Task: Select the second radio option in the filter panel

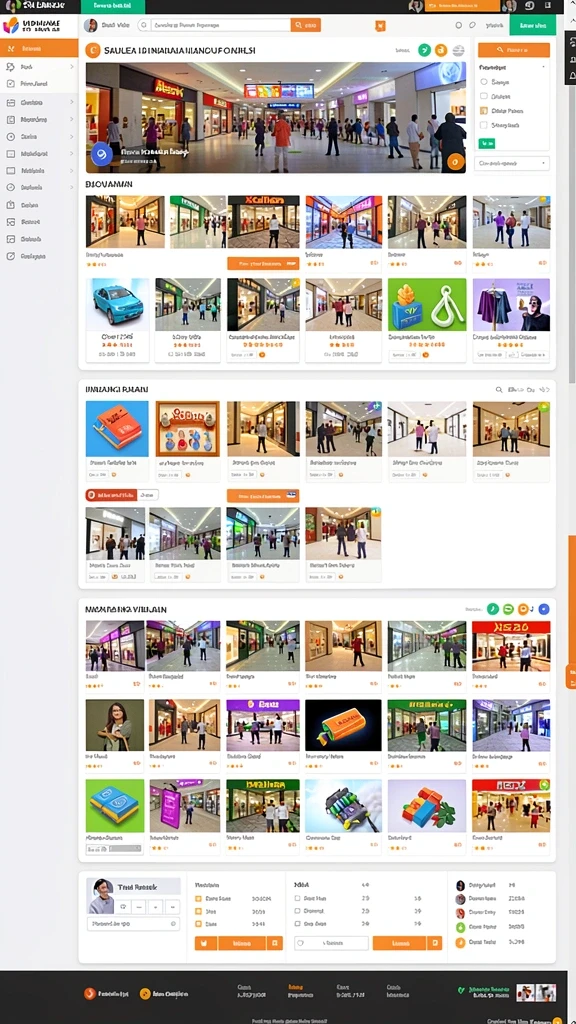Action: (x=484, y=96)
